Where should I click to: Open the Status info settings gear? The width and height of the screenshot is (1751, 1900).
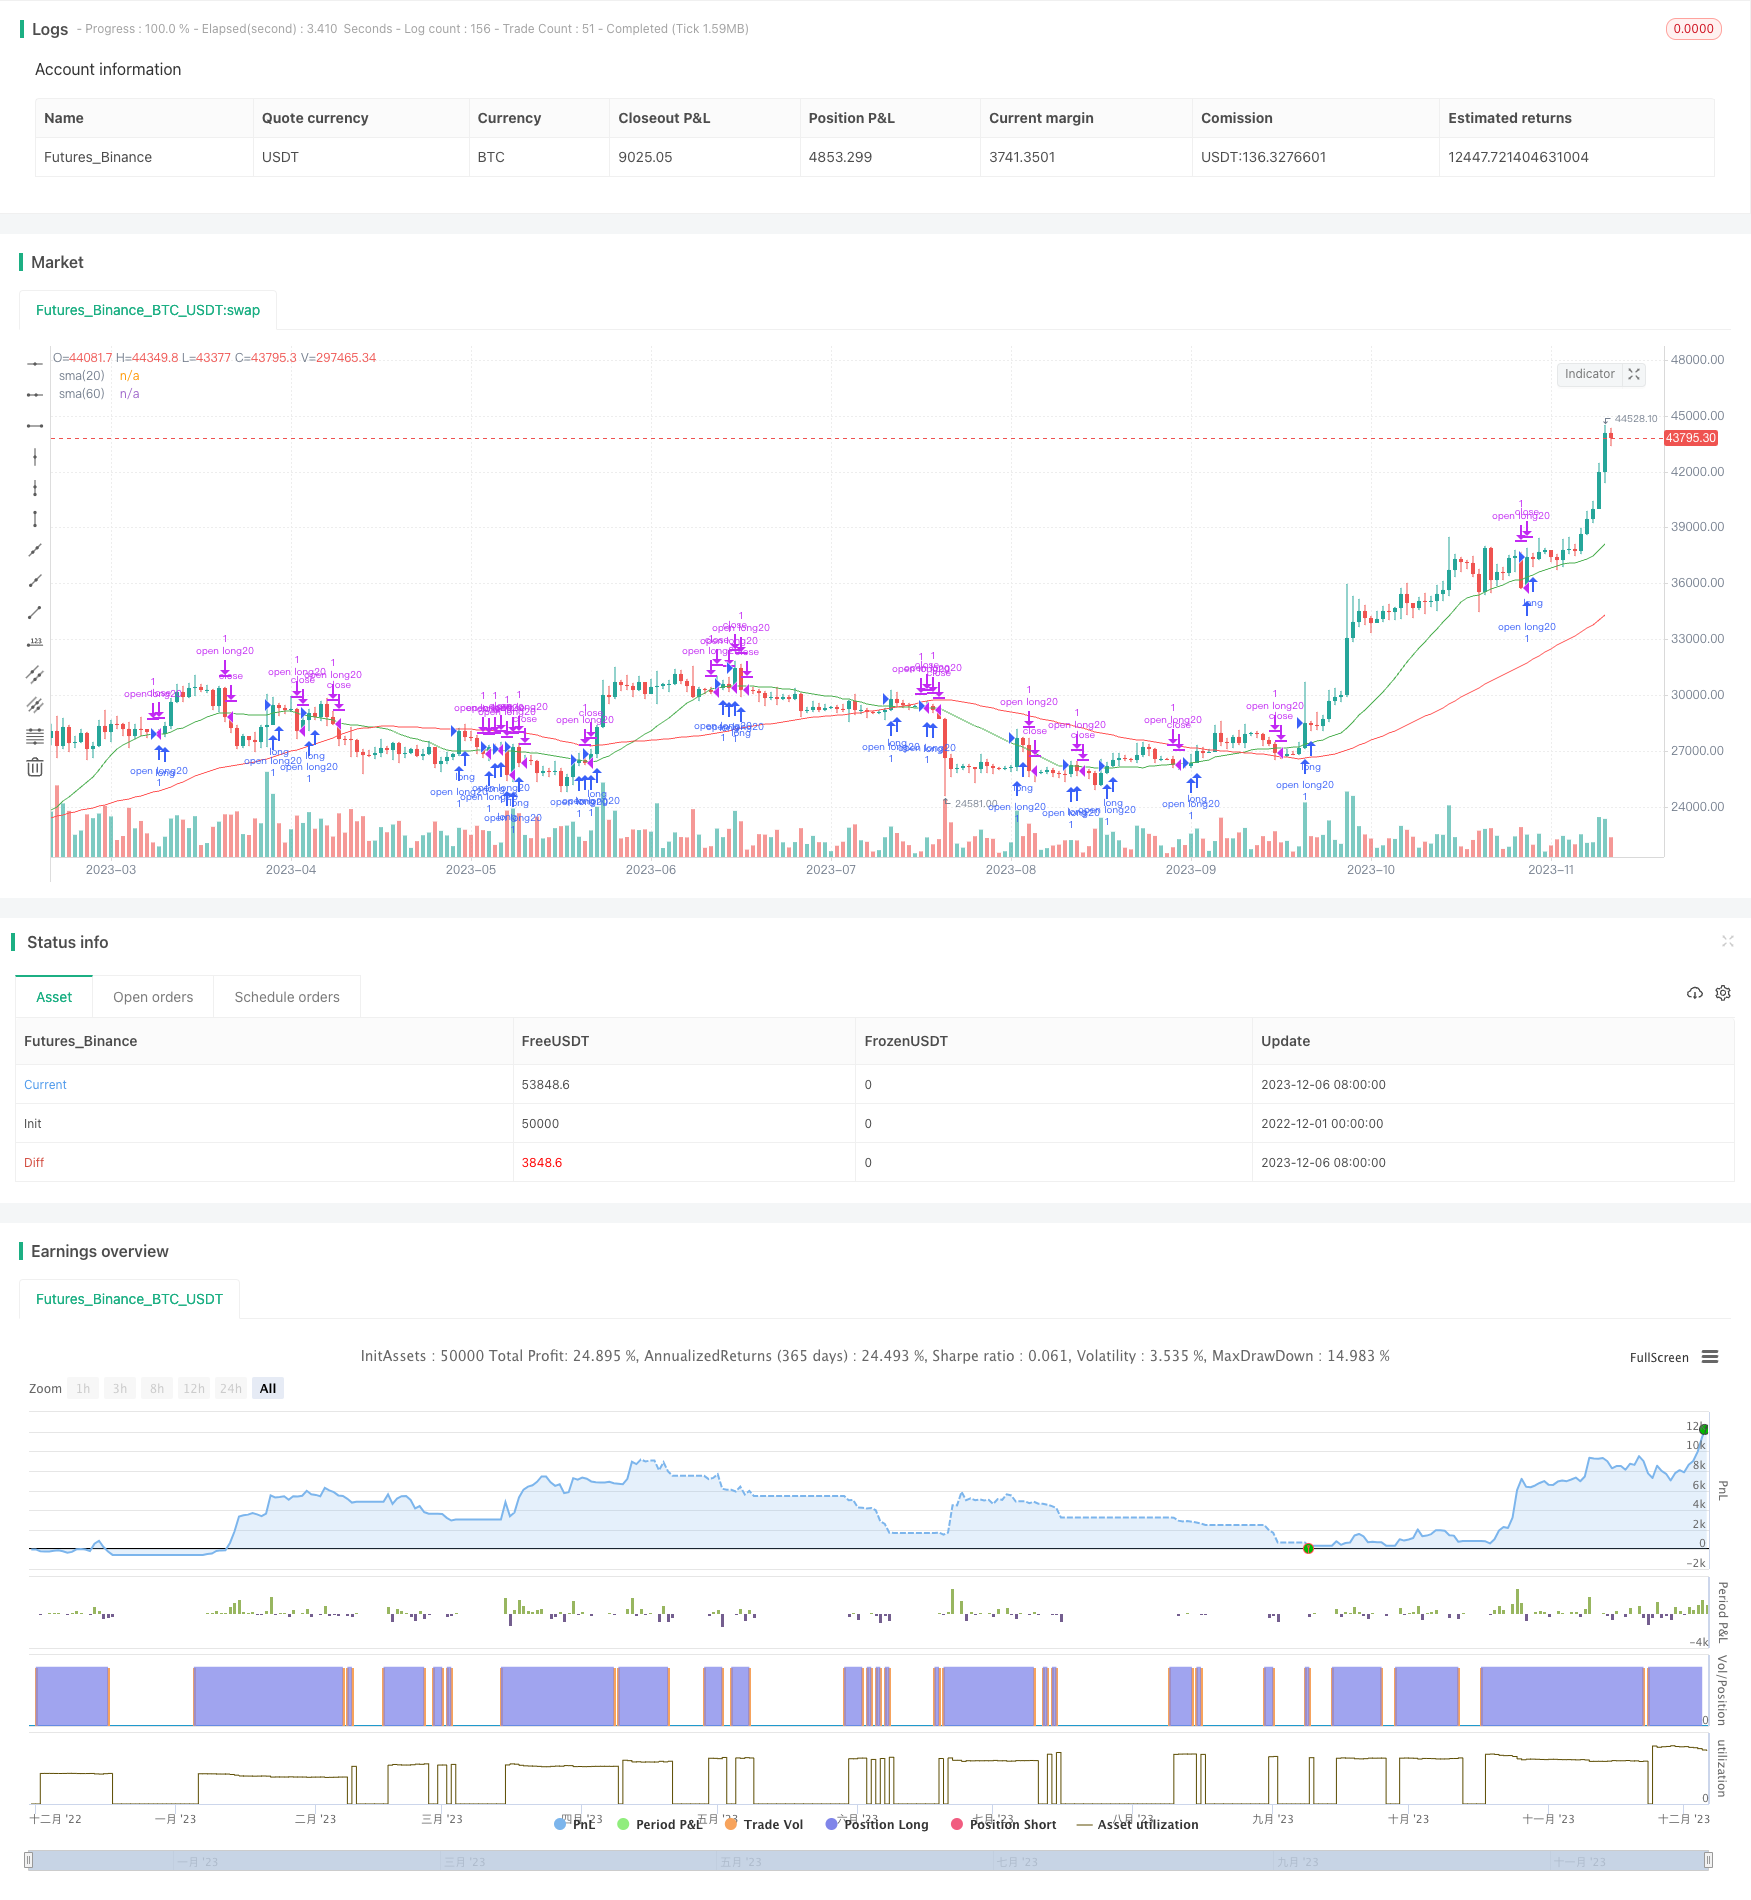(1723, 993)
